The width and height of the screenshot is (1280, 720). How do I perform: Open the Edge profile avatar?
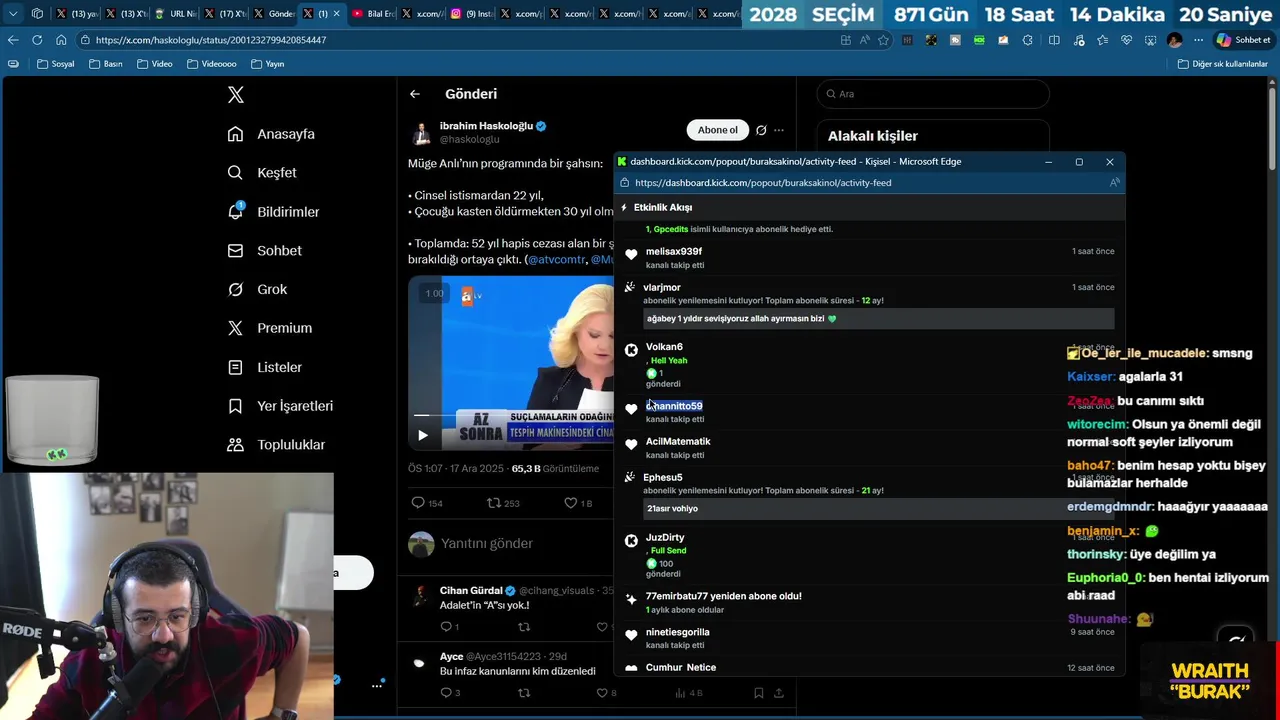click(x=1175, y=40)
